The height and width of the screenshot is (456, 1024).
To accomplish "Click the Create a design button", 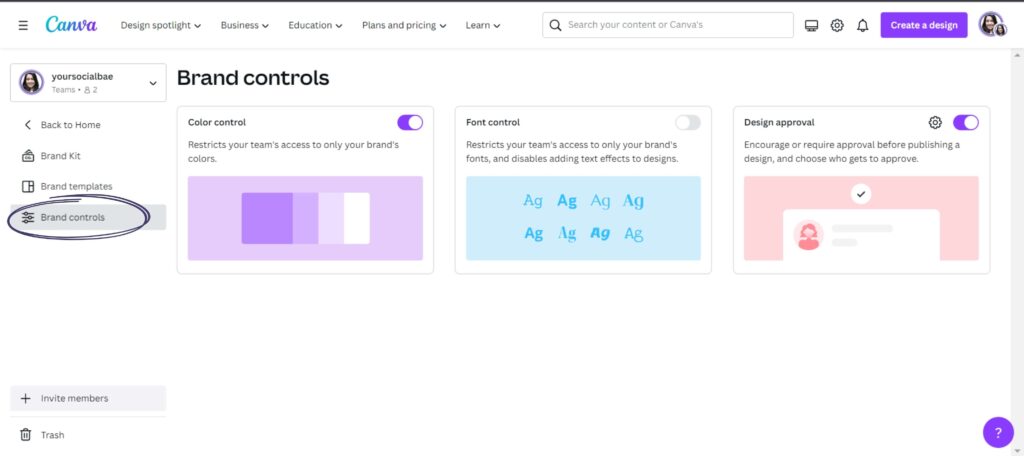I will (x=923, y=25).
